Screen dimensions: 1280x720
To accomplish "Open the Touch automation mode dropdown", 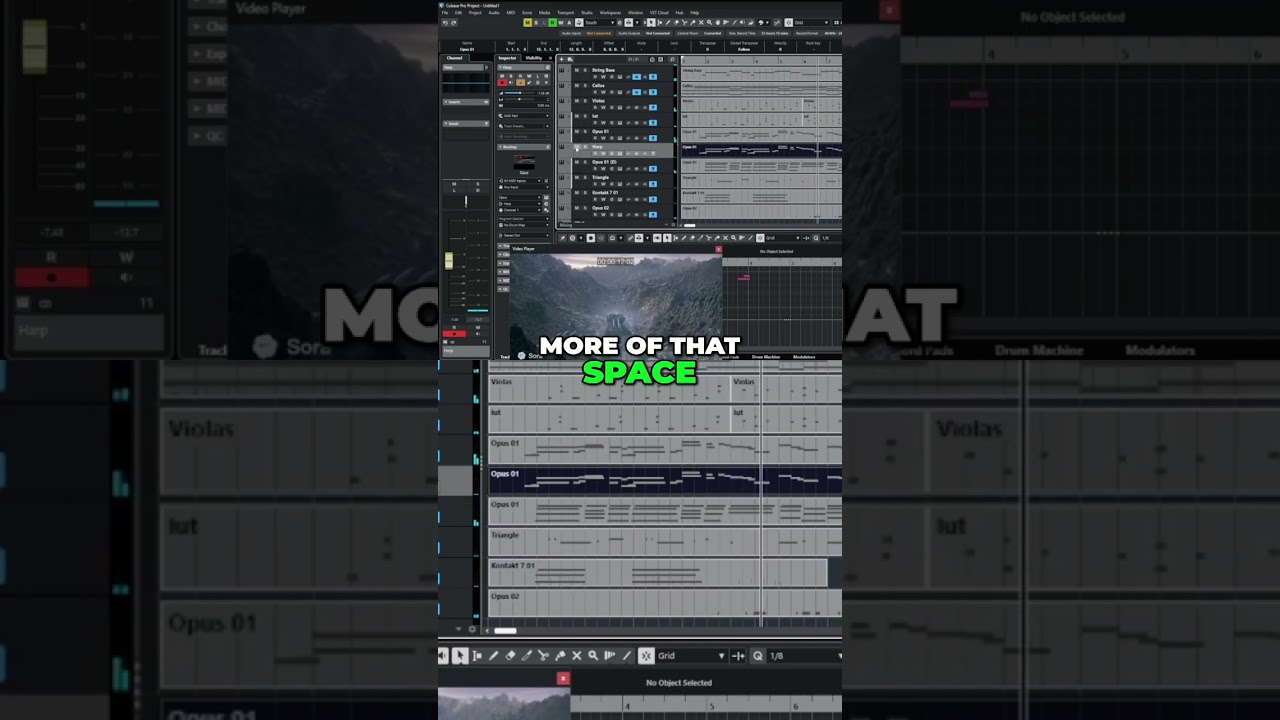I will 599,22.
